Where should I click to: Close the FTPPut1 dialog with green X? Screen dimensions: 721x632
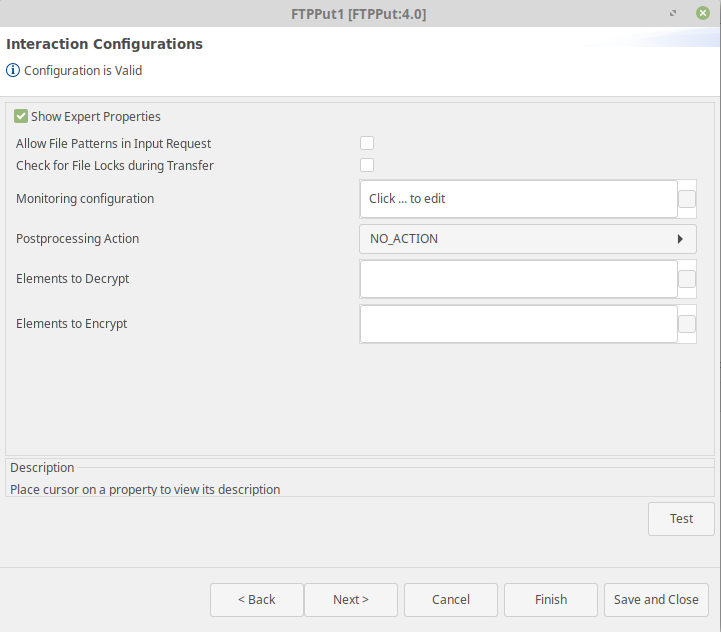(x=703, y=13)
